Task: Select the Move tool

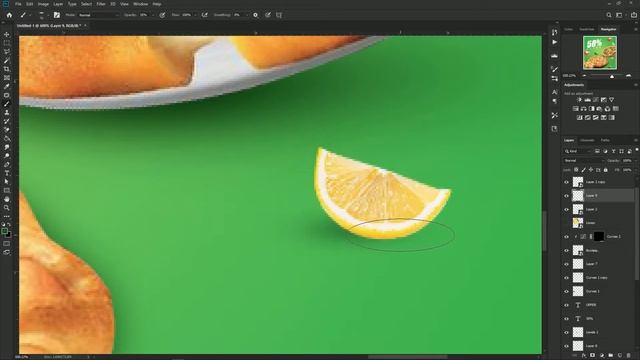Action: click(7, 34)
